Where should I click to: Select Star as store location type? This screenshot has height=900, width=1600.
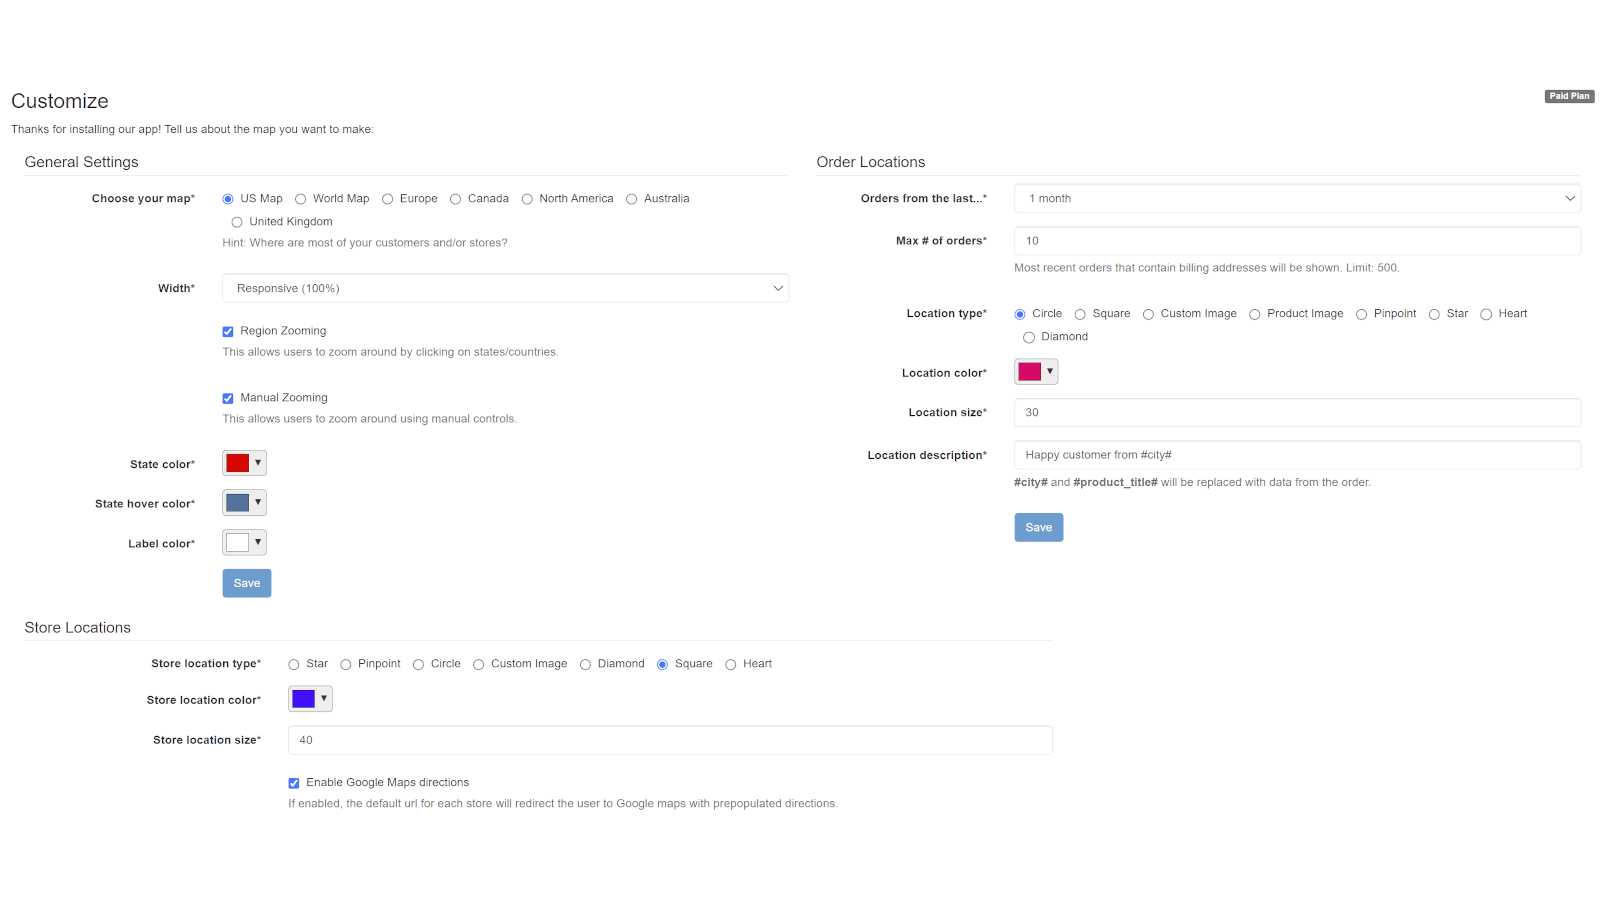[294, 663]
